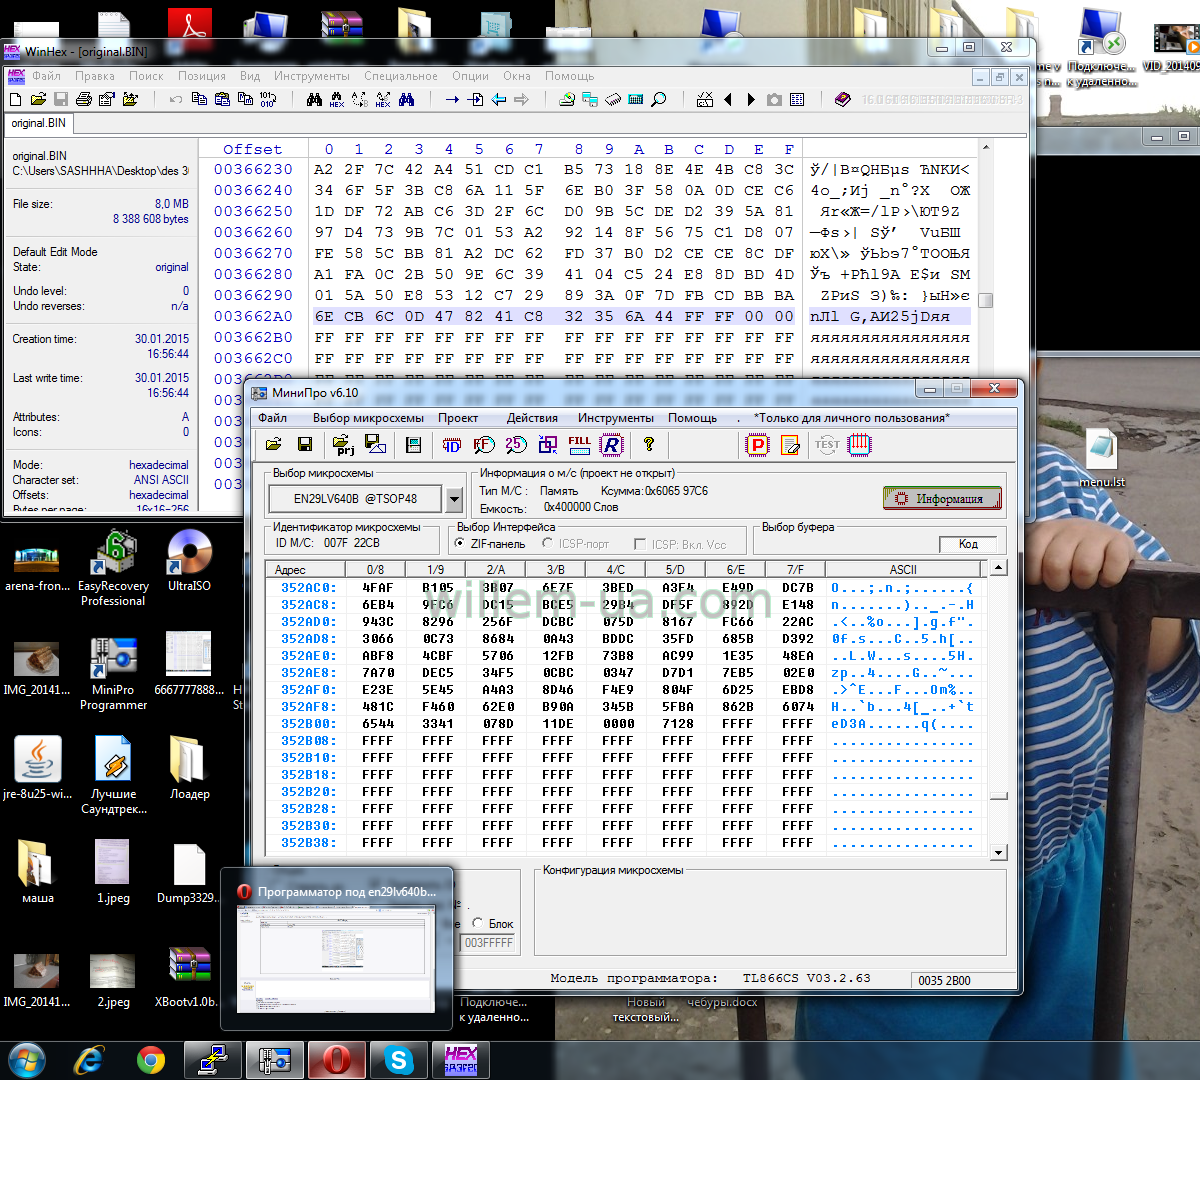This screenshot has height=1200, width=1200.
Task: Click the MiniPro hex buffer scroll-down arrow
Action: (x=998, y=853)
